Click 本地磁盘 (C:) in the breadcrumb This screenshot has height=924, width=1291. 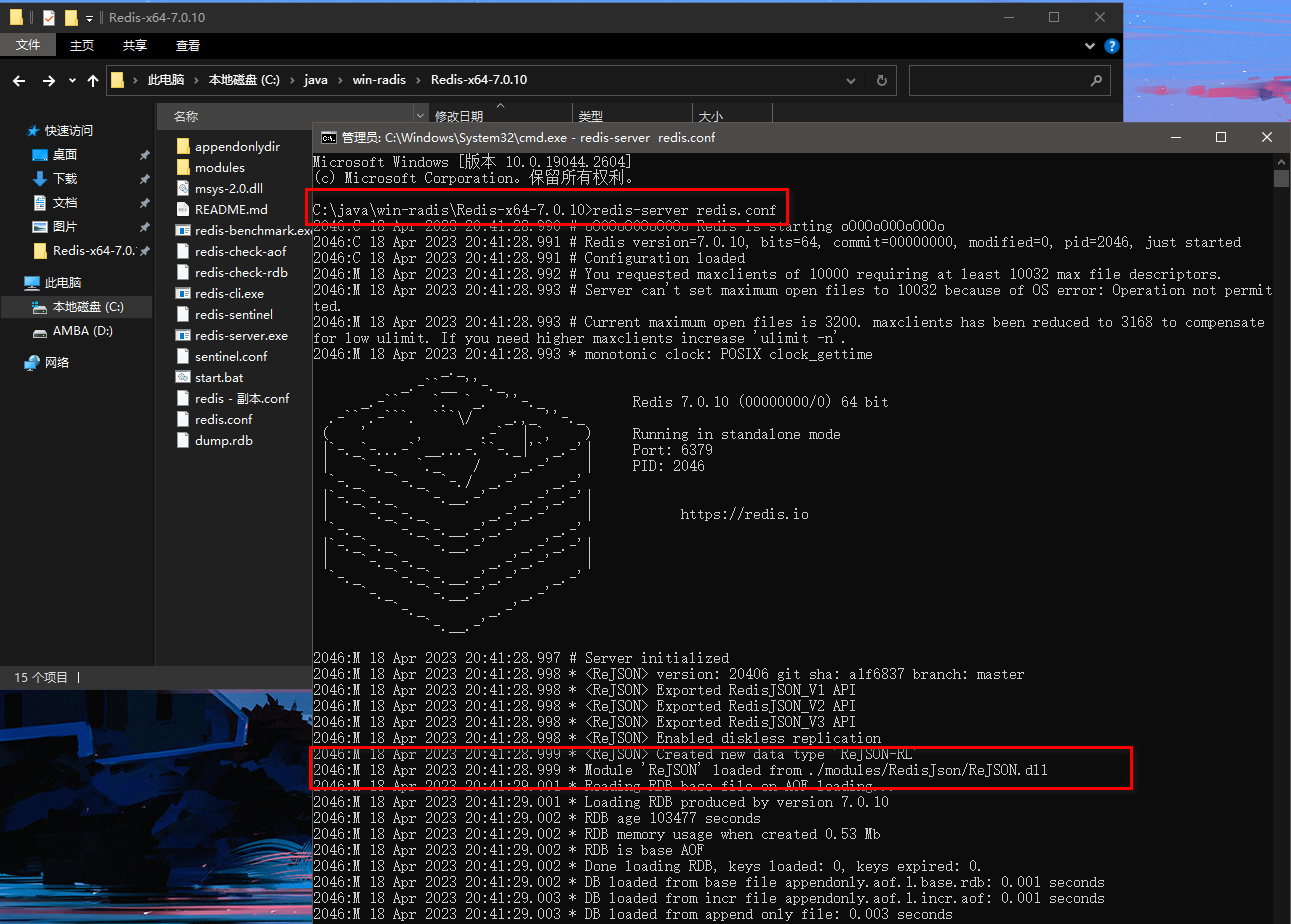click(x=244, y=80)
